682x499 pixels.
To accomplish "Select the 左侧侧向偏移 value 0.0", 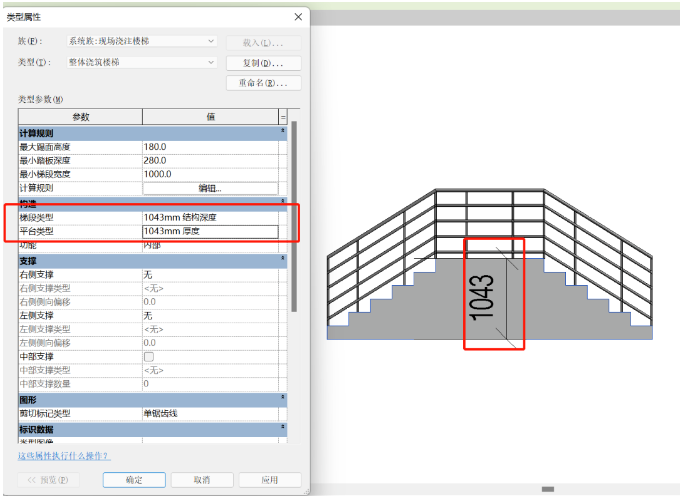I will coord(211,343).
